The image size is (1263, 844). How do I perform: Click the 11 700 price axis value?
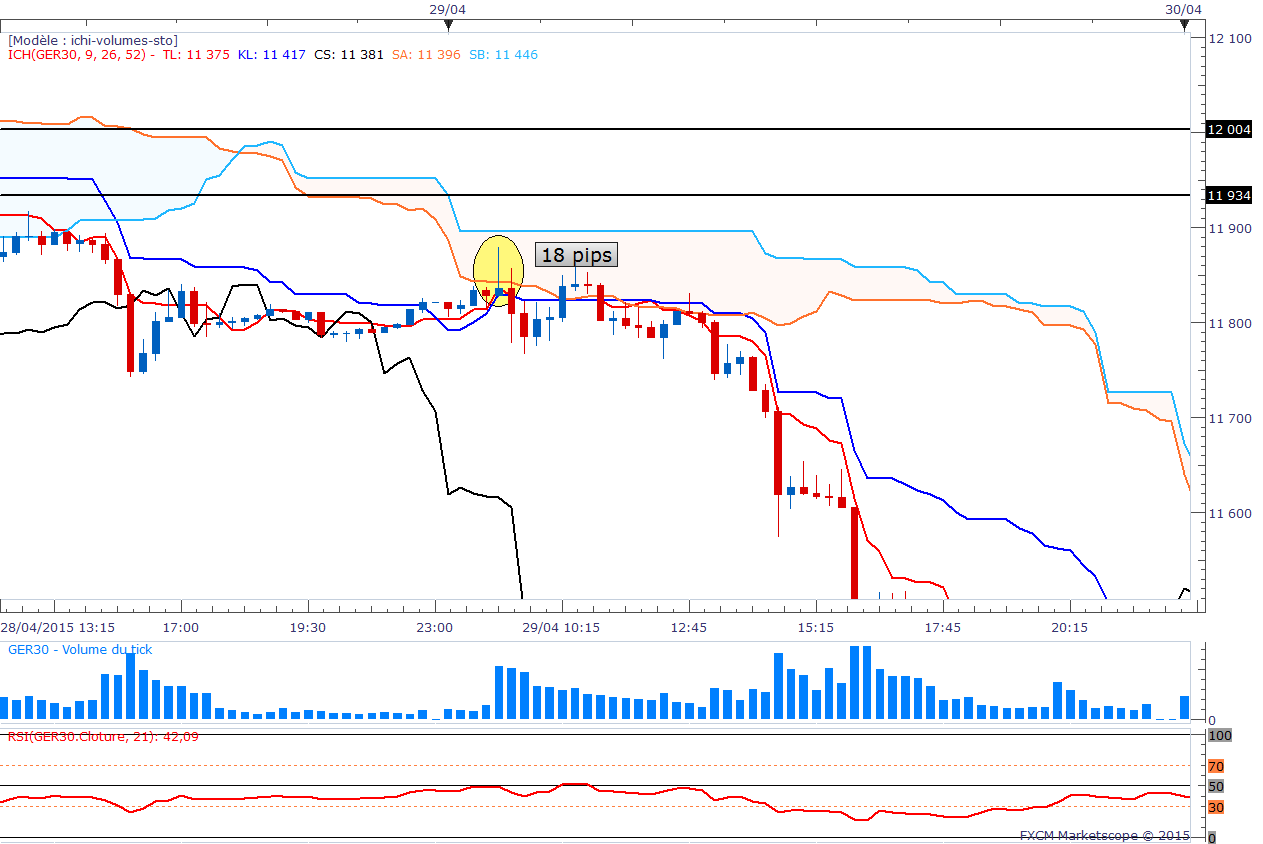tap(1229, 418)
